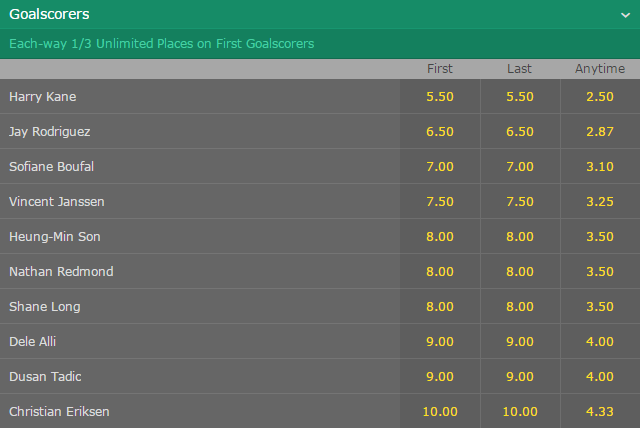Click Sofiane Boufal Anytime odds 3.10
Image resolution: width=640 pixels, height=428 pixels.
[600, 166]
